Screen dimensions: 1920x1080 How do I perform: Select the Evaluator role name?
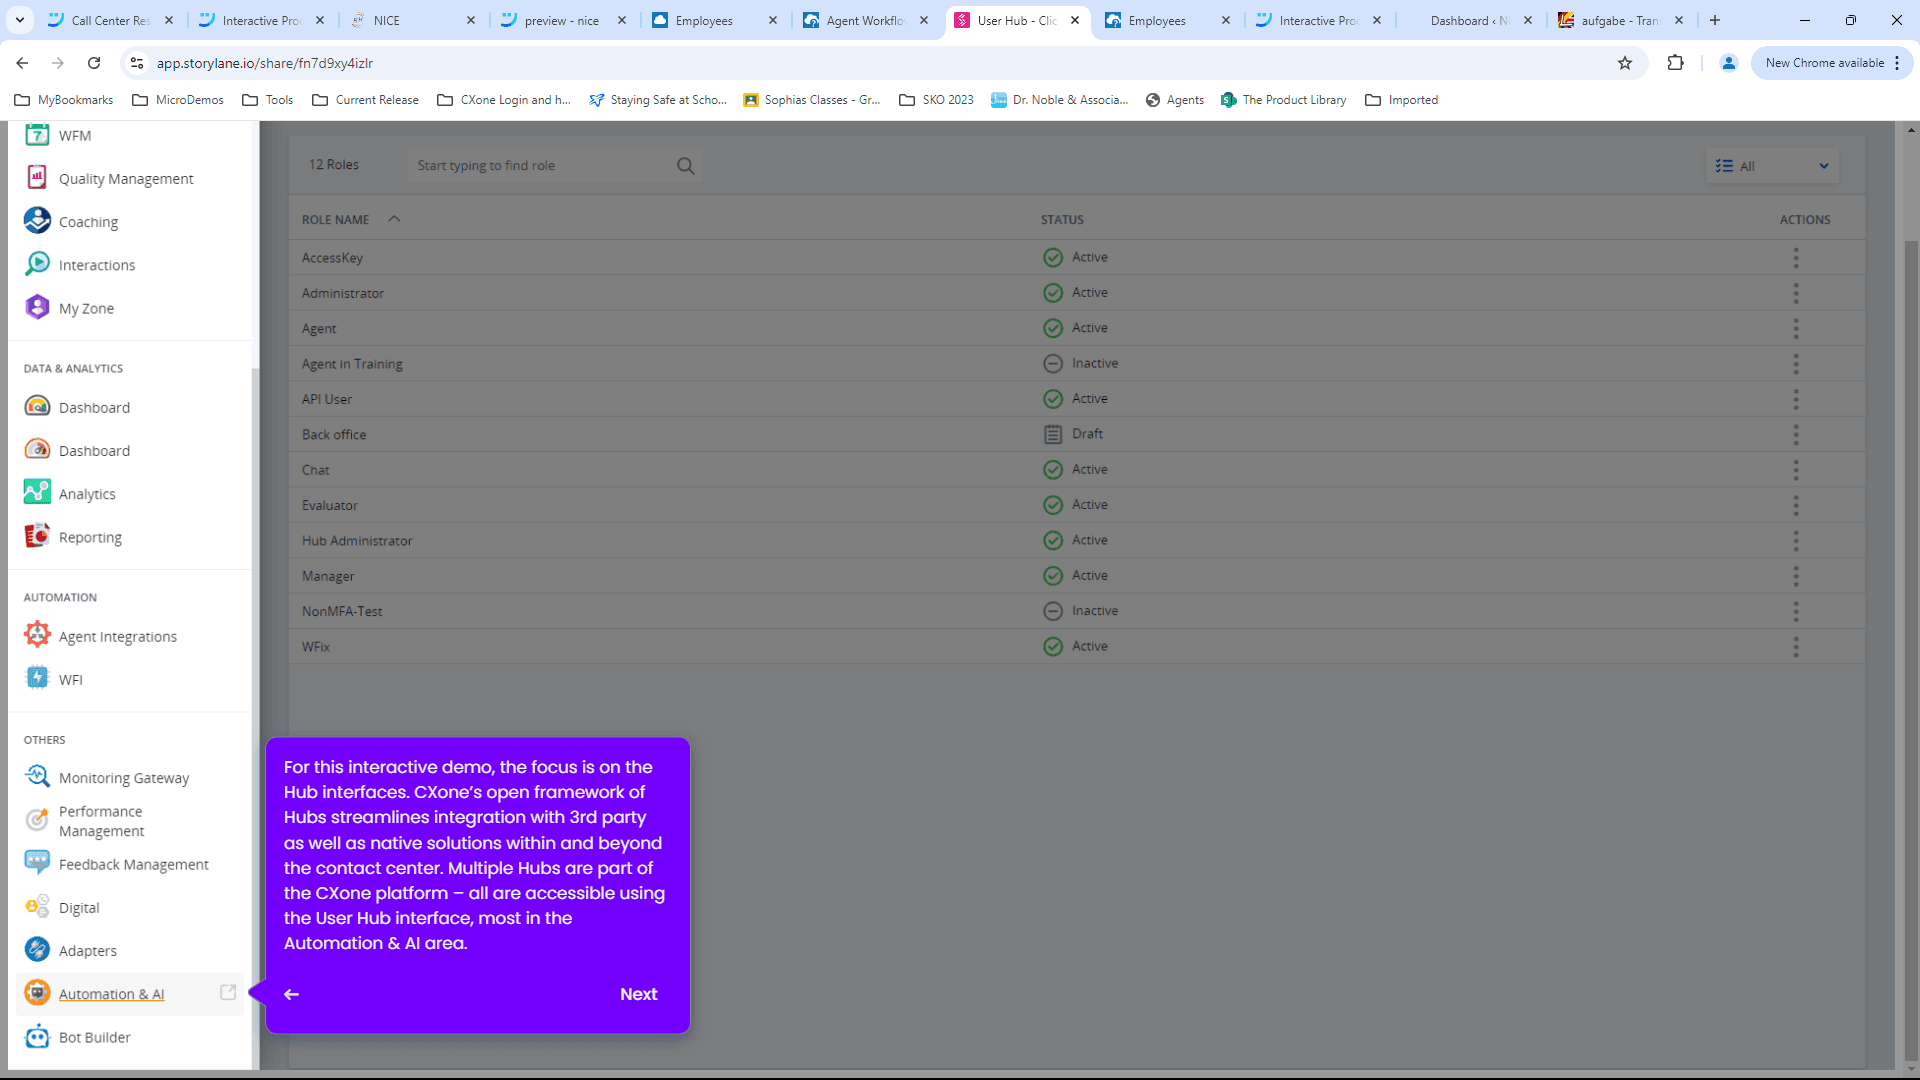coord(329,506)
